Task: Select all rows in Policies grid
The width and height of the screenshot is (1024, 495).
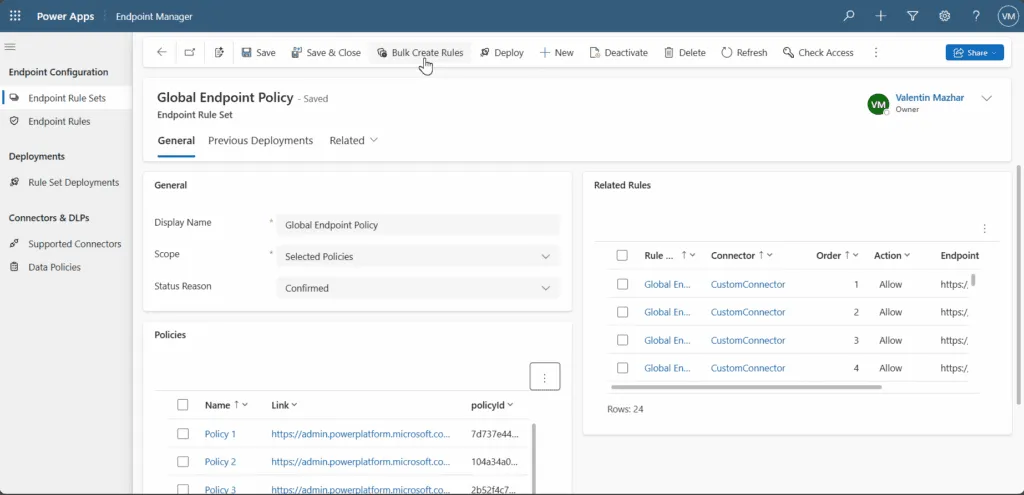Action: pos(183,405)
